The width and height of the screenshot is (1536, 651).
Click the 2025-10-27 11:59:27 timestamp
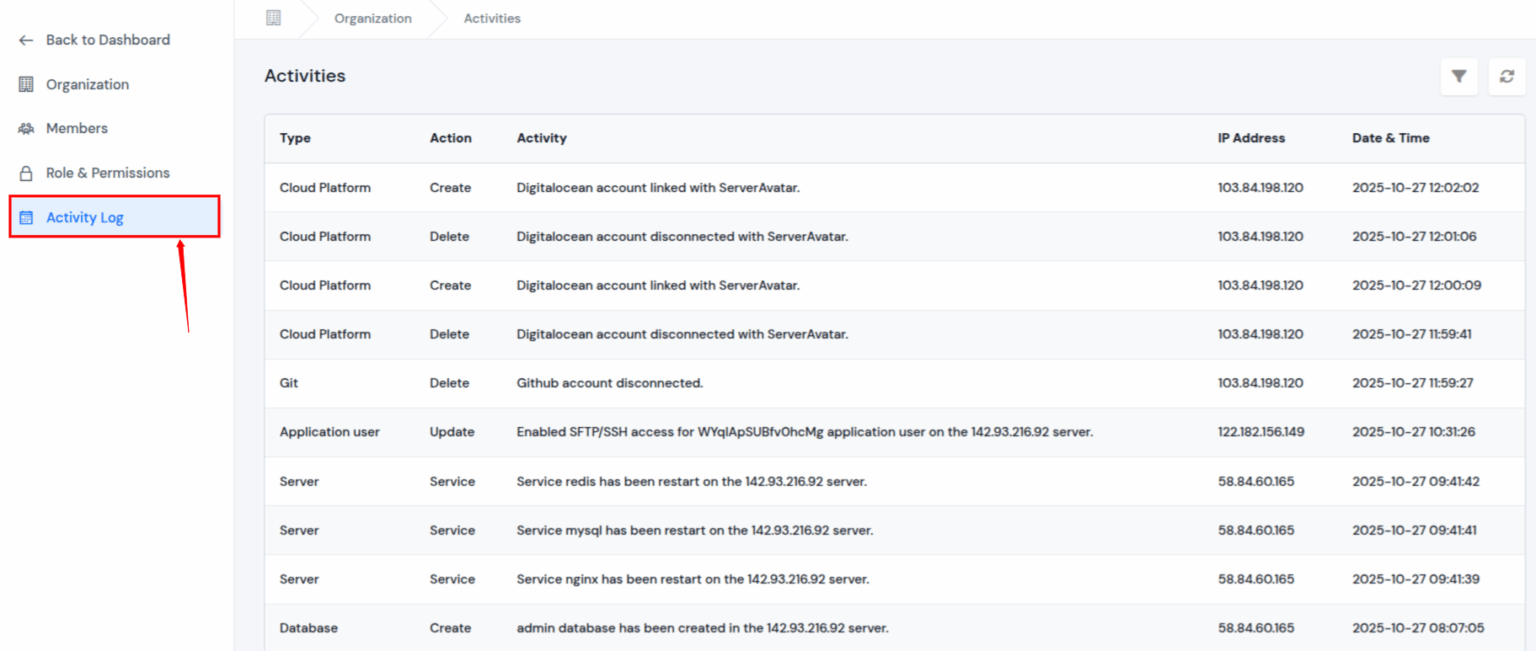[1413, 383]
